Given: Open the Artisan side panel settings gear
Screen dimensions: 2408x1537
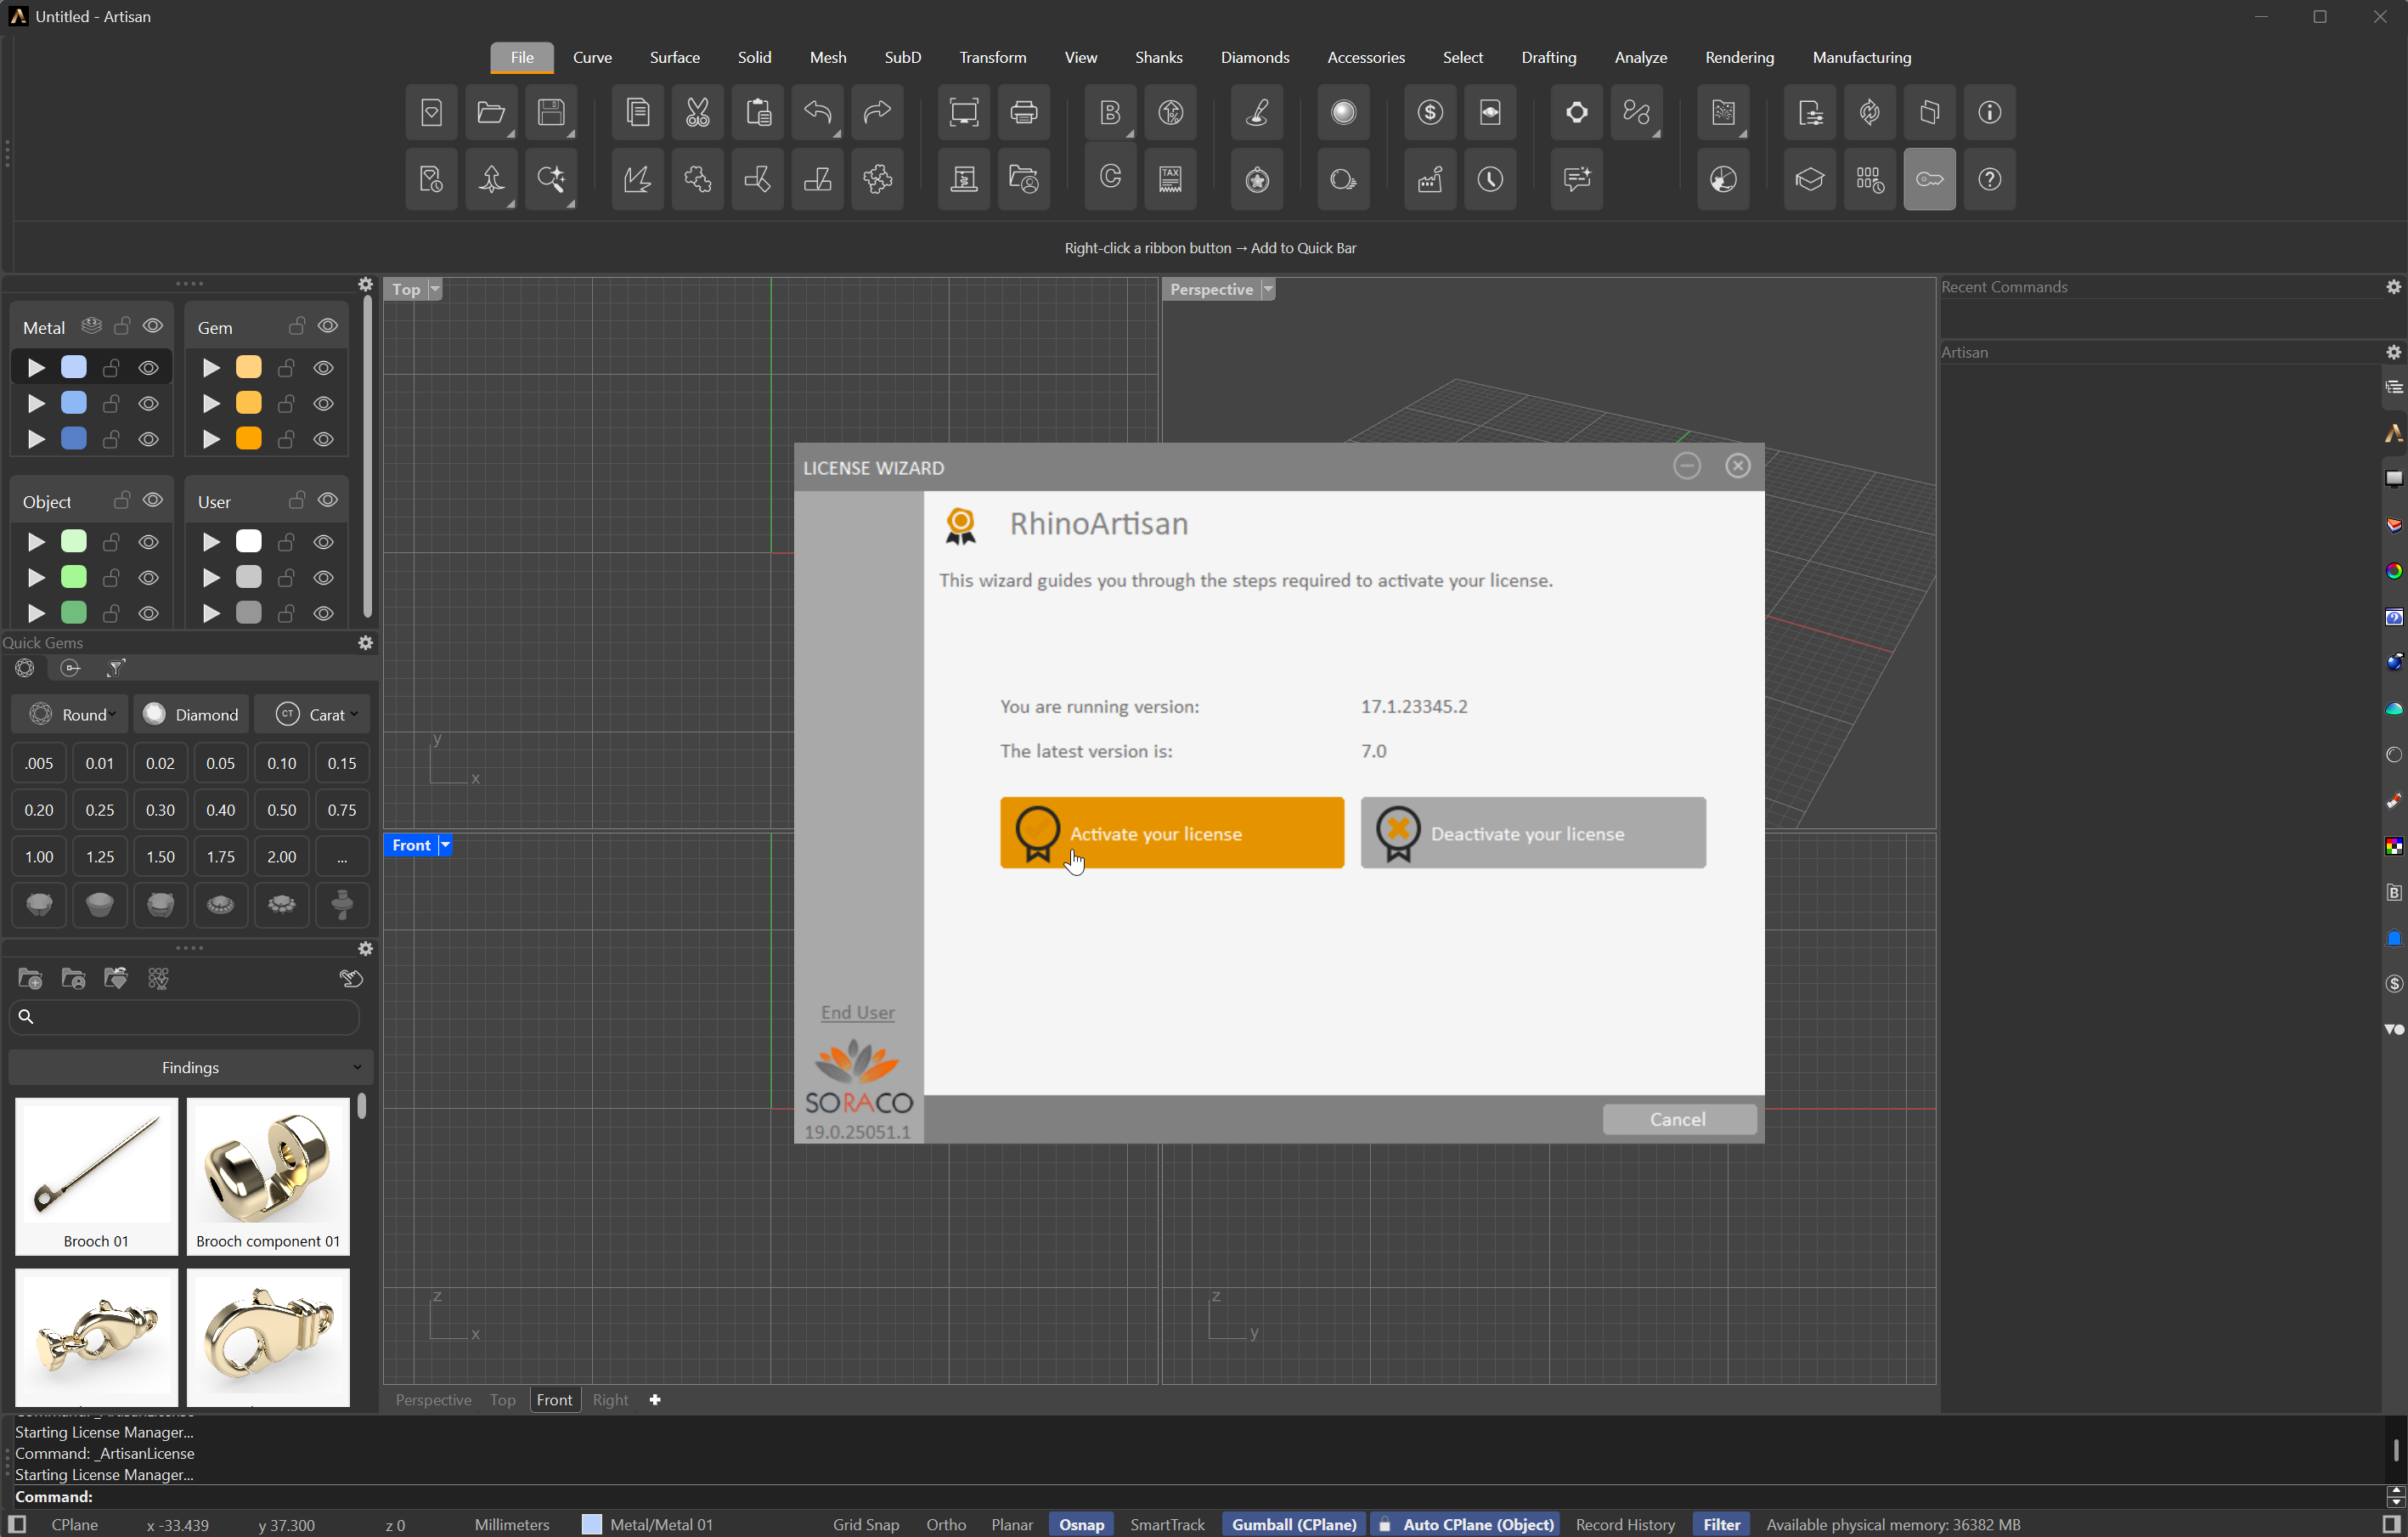Looking at the screenshot, I should coord(2393,352).
